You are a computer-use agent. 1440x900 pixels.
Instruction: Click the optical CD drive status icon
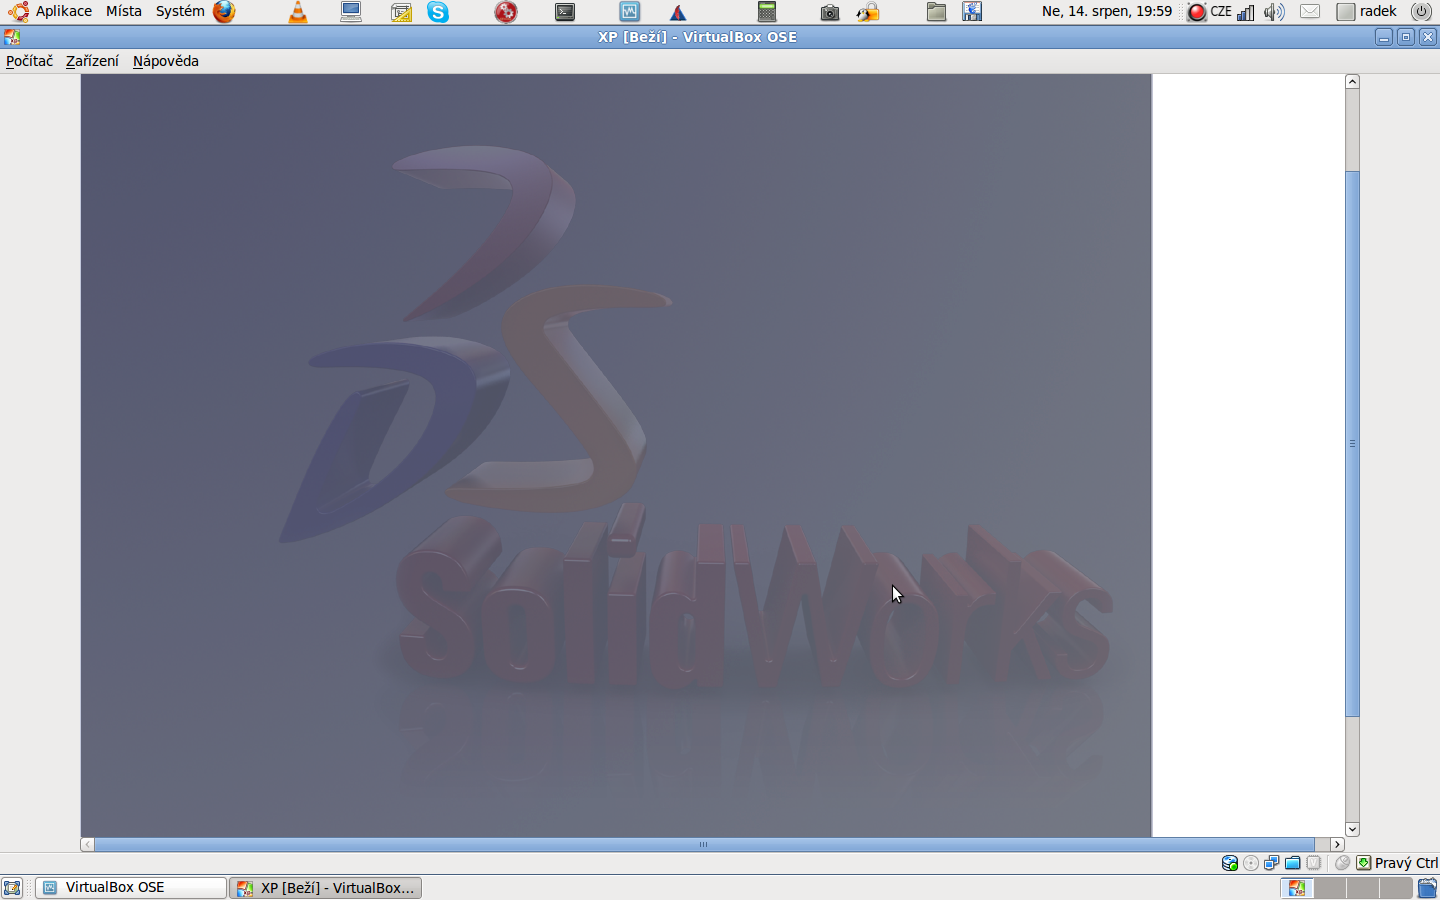1251,863
